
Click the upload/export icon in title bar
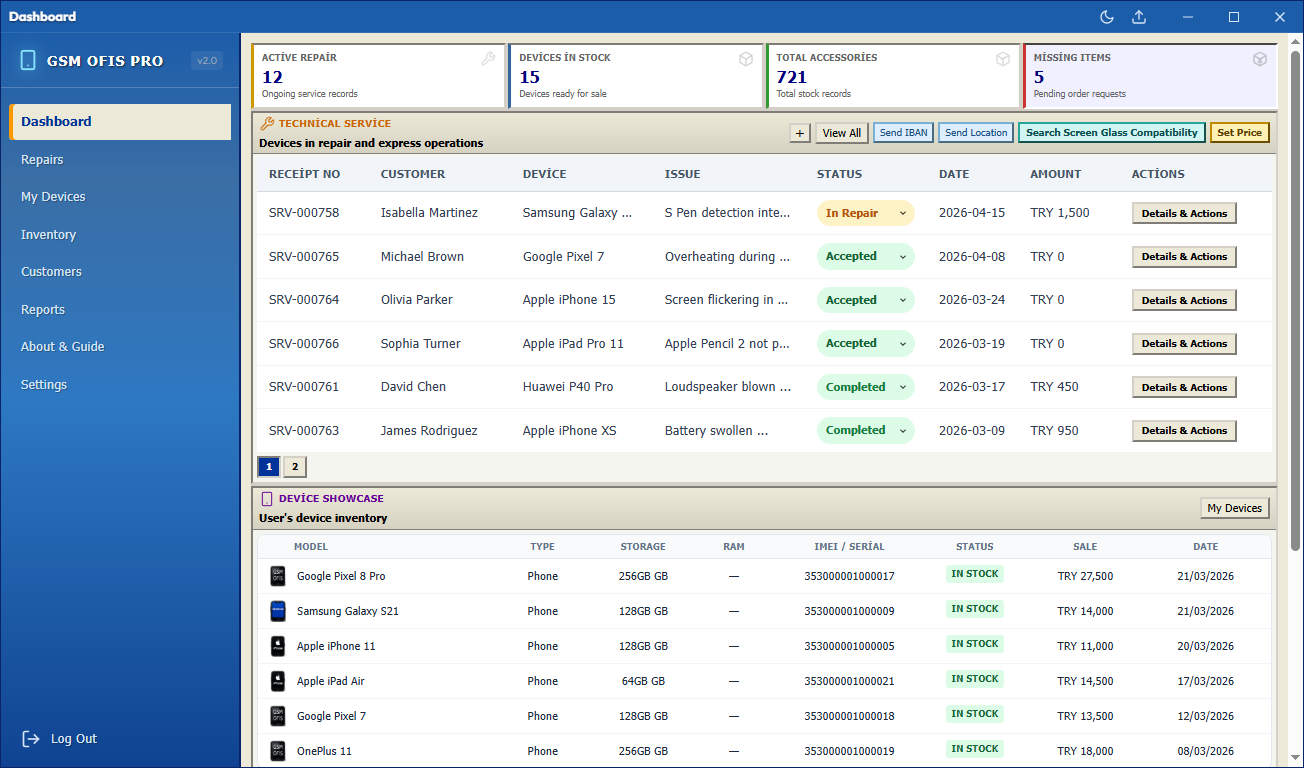1139,17
